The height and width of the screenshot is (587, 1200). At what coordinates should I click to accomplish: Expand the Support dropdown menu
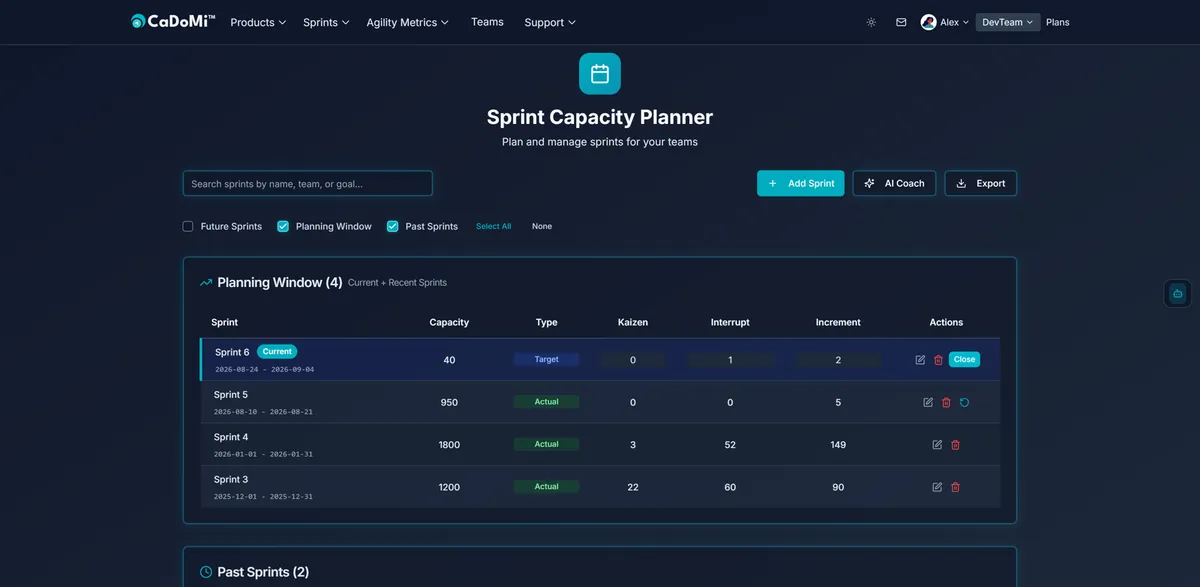[550, 22]
